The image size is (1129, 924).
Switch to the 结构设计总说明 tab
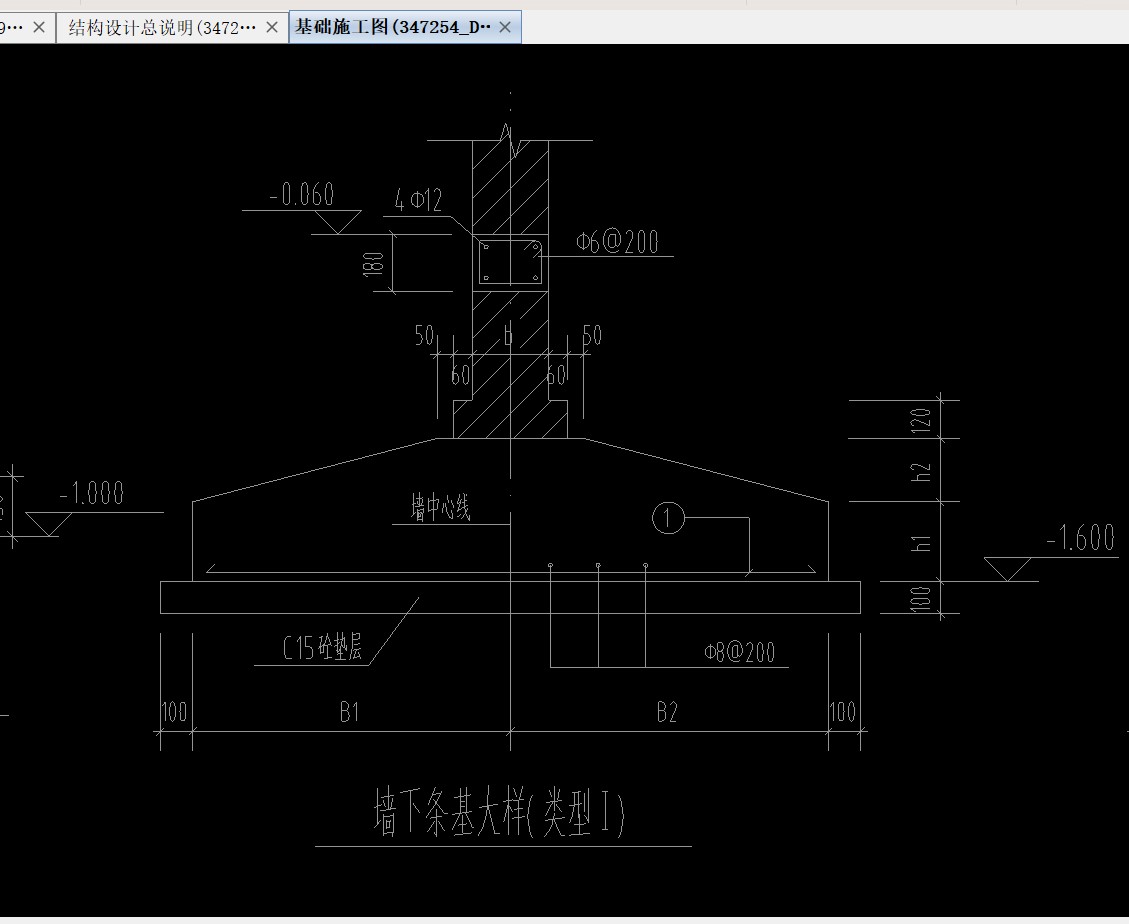pyautogui.click(x=162, y=27)
